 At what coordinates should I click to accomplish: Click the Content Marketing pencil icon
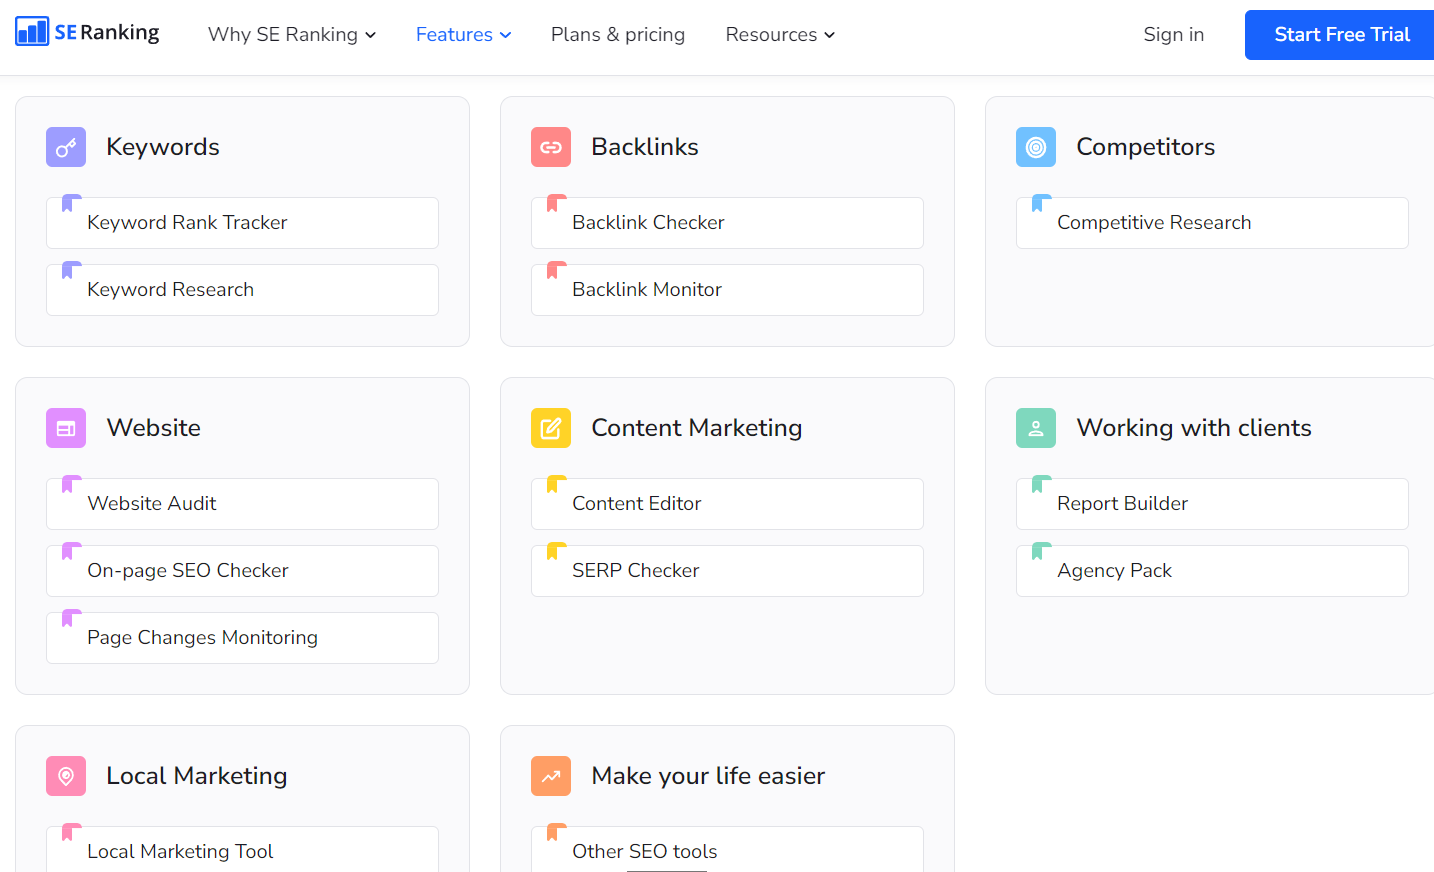(551, 427)
